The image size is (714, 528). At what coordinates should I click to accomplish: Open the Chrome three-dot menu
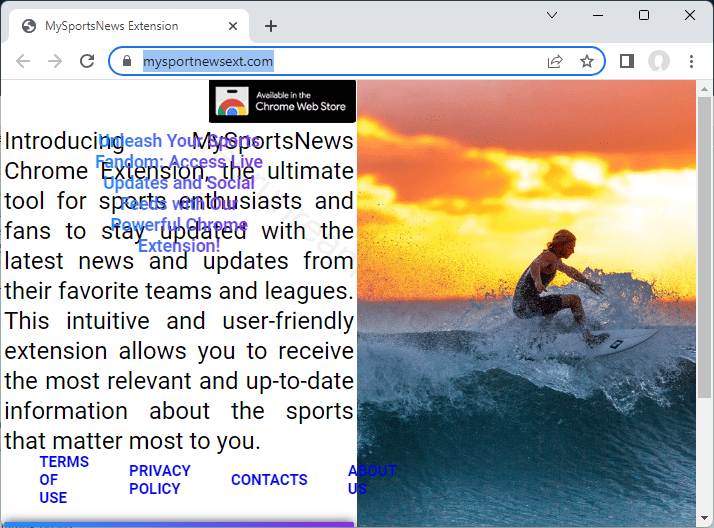pos(691,61)
